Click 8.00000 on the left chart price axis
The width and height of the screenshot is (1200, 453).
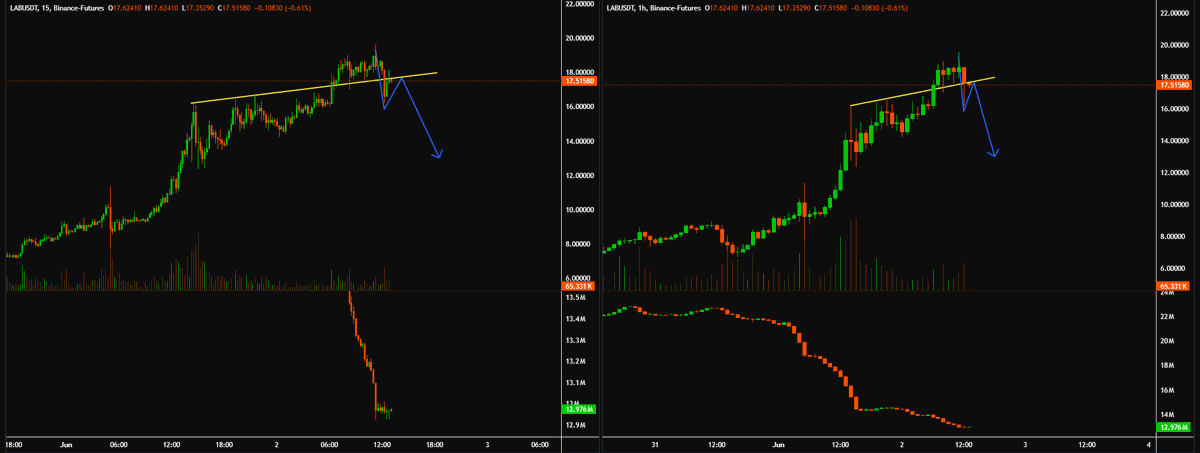(x=579, y=244)
